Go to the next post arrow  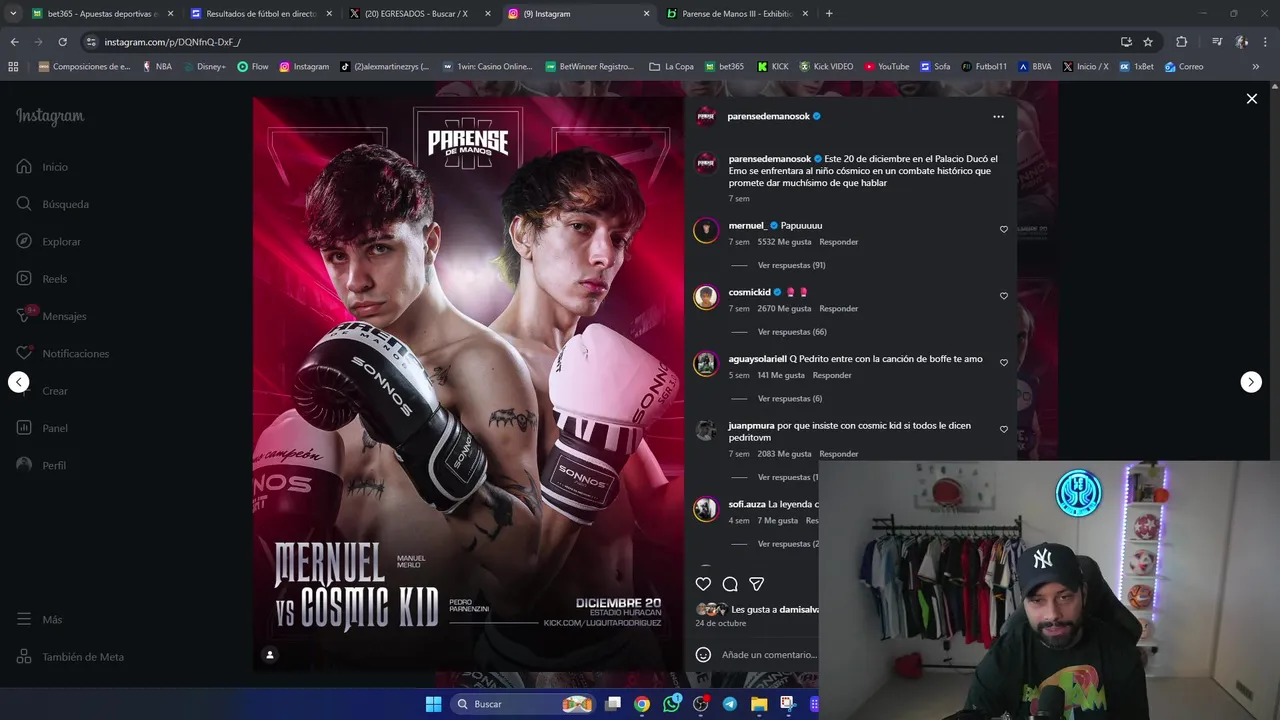[x=1251, y=382]
